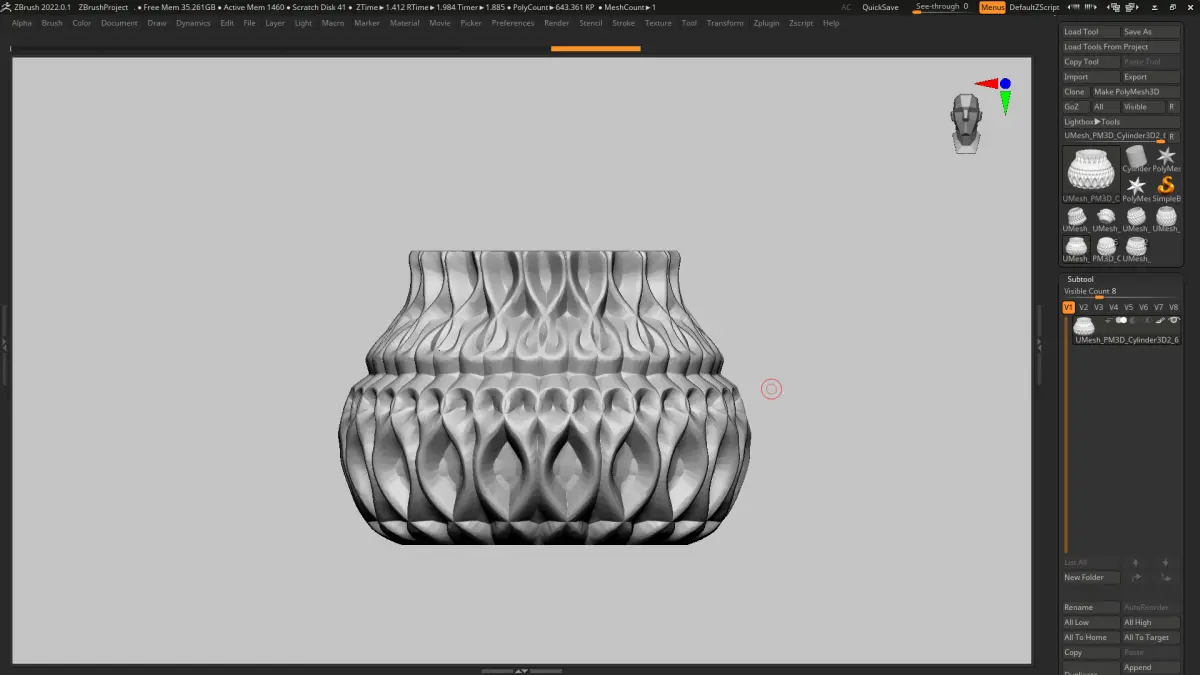
Task: Adjust the UMesh_PM3D_Cylinder3D2 tool selector slider
Action: click(1113, 136)
